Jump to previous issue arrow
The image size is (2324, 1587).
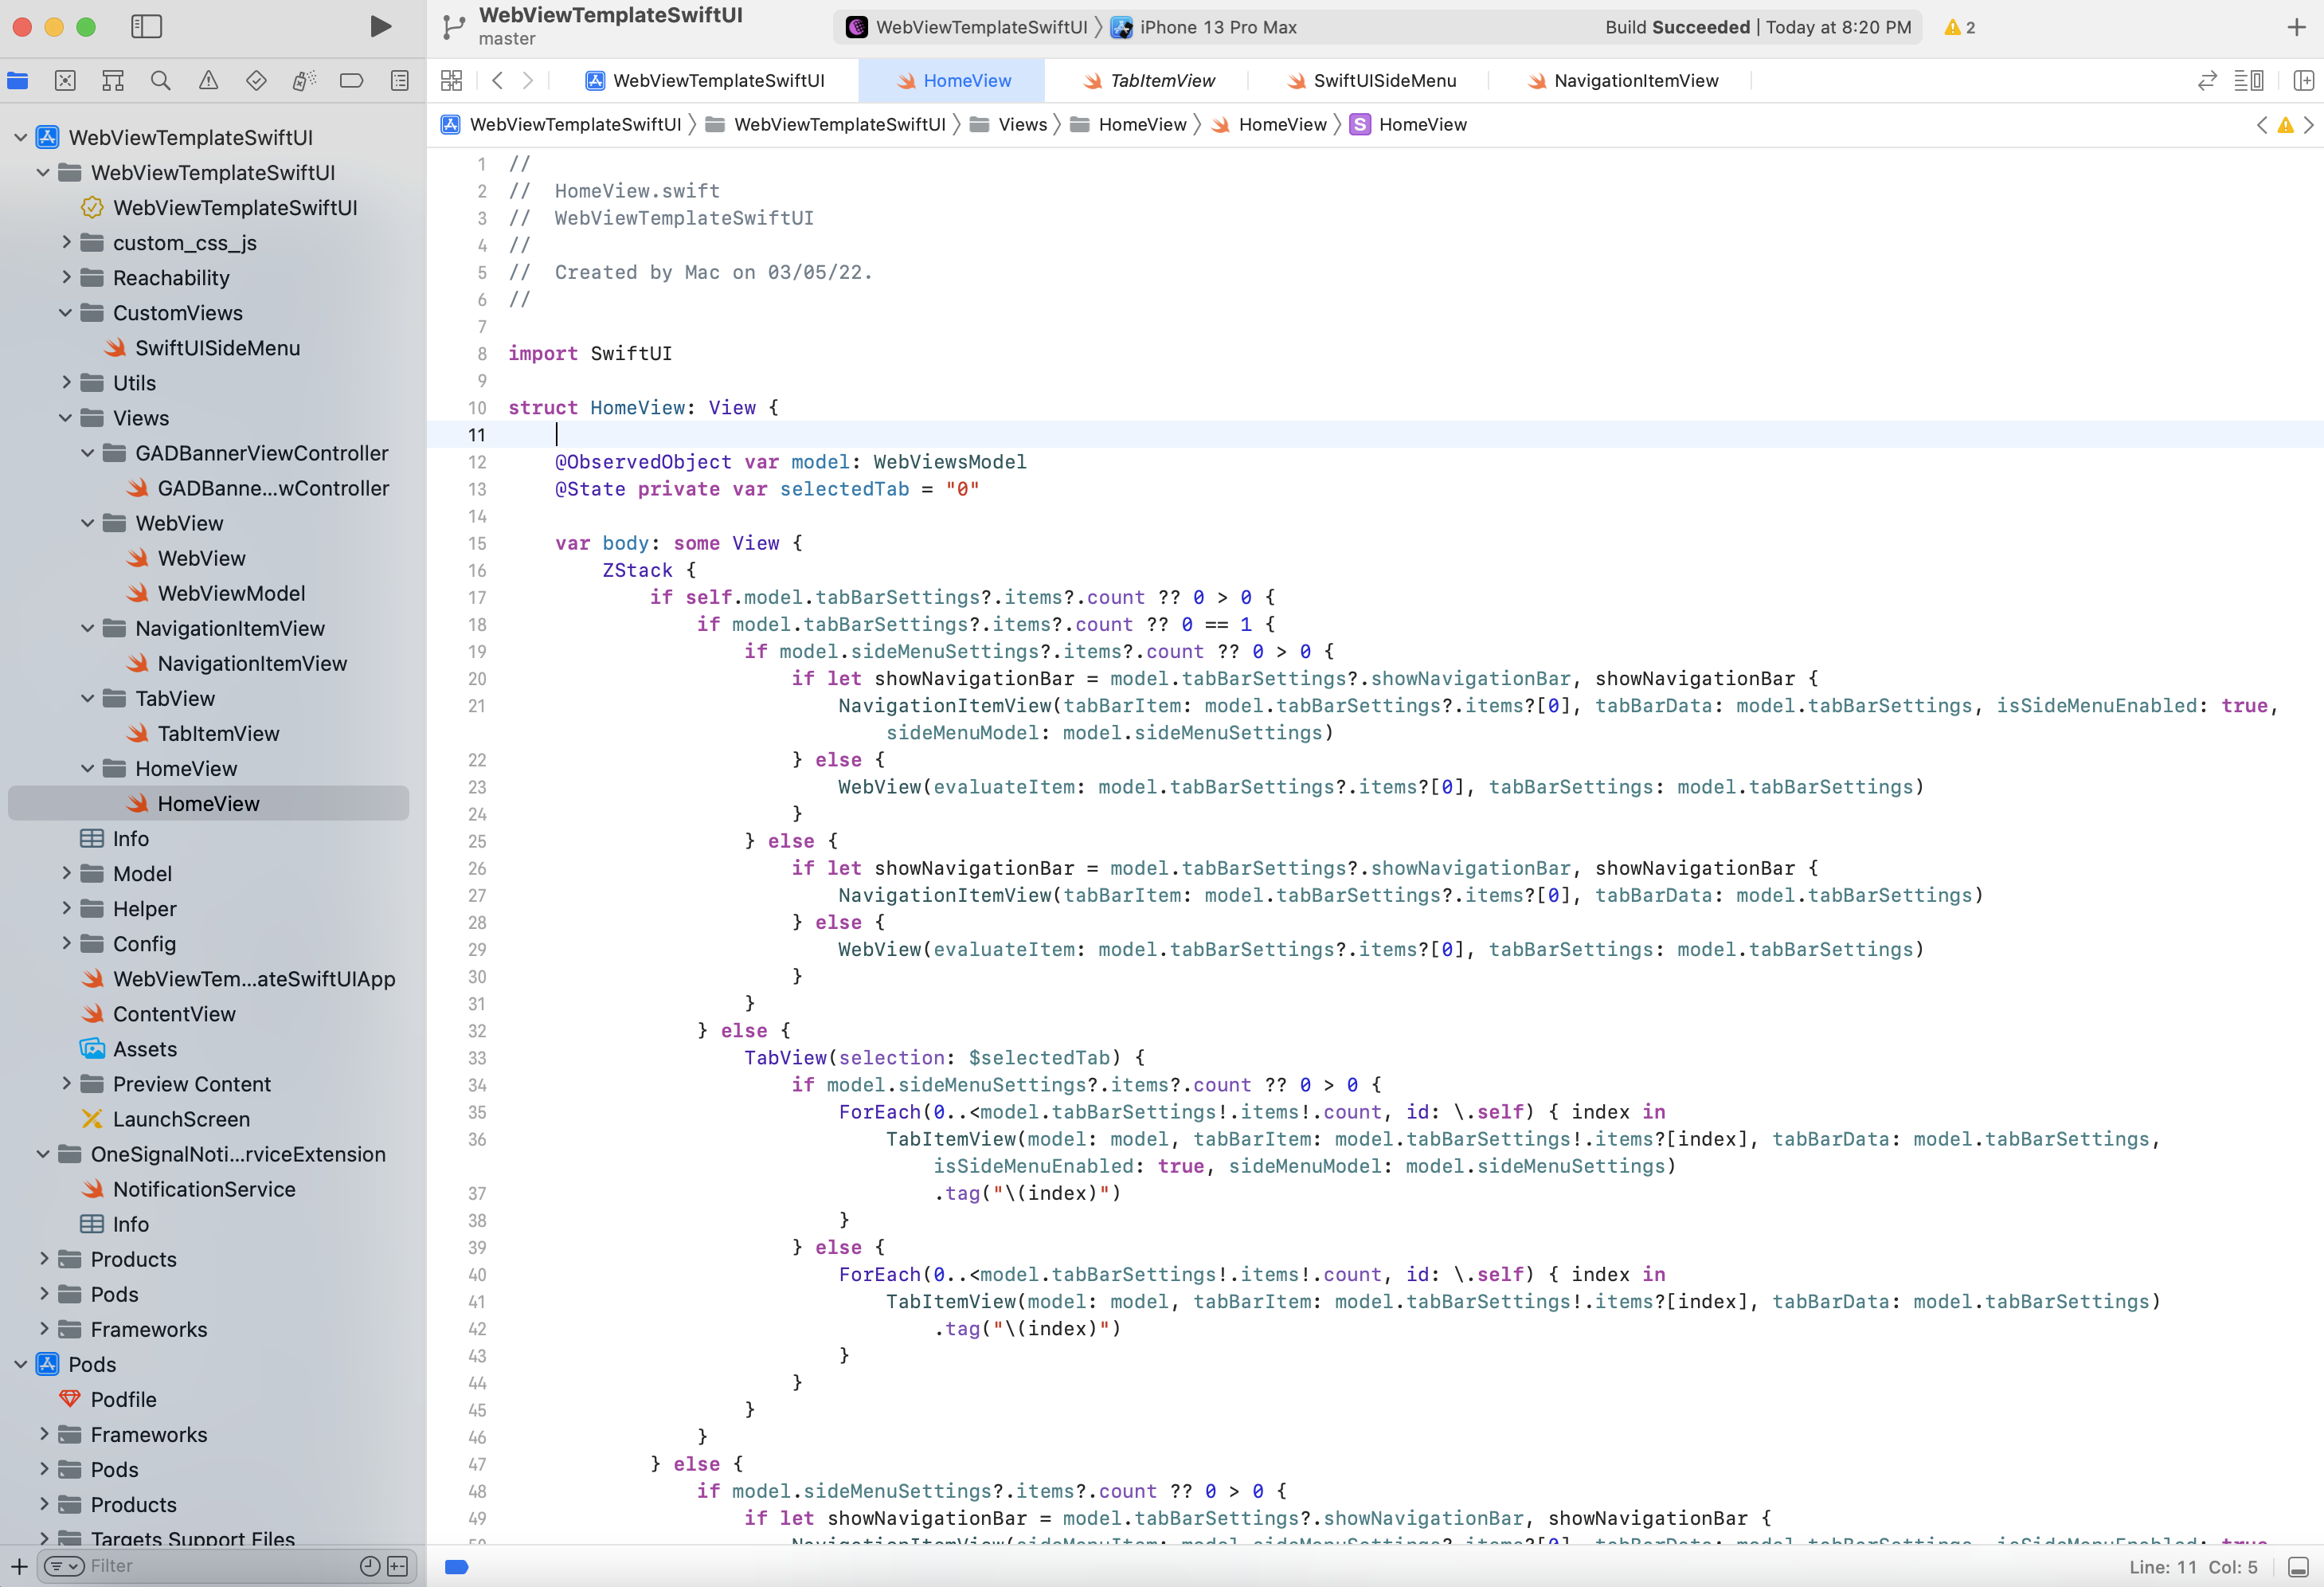(x=2262, y=125)
